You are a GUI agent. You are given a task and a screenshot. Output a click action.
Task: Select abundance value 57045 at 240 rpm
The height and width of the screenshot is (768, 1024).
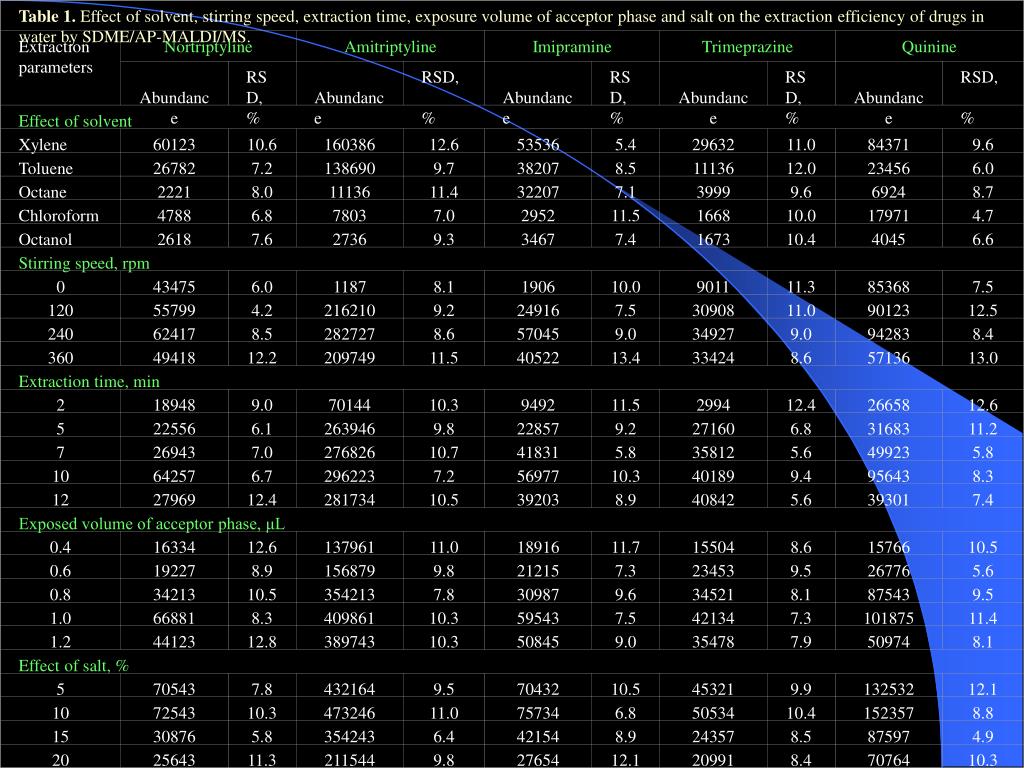(537, 334)
